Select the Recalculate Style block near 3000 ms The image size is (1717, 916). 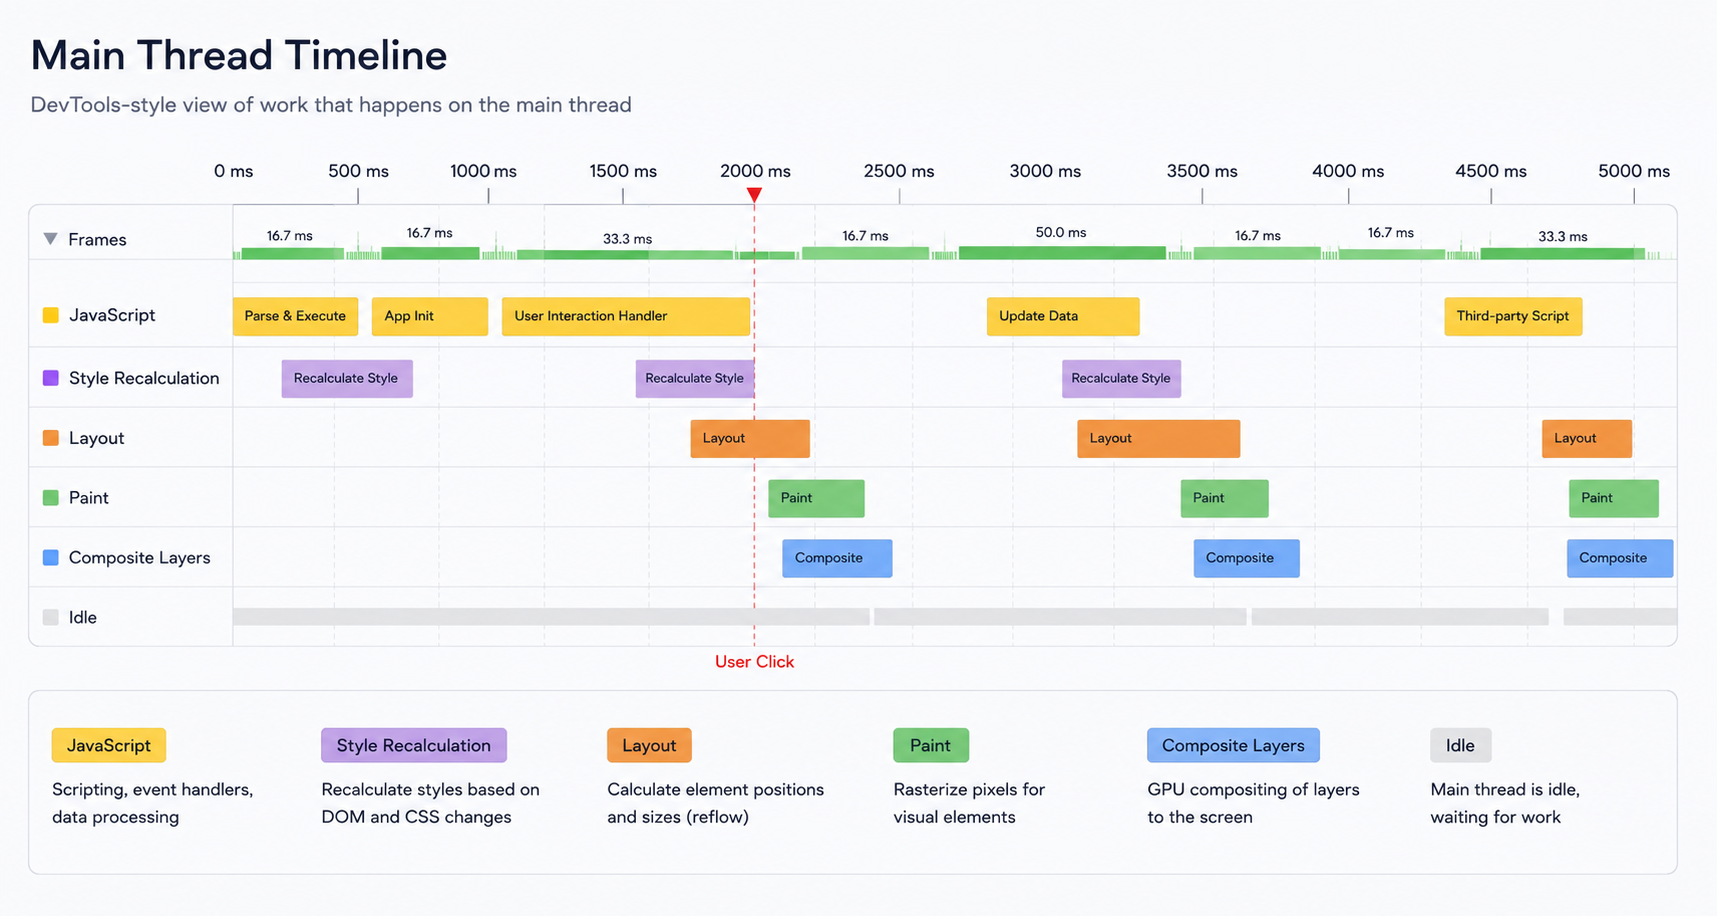(1121, 379)
